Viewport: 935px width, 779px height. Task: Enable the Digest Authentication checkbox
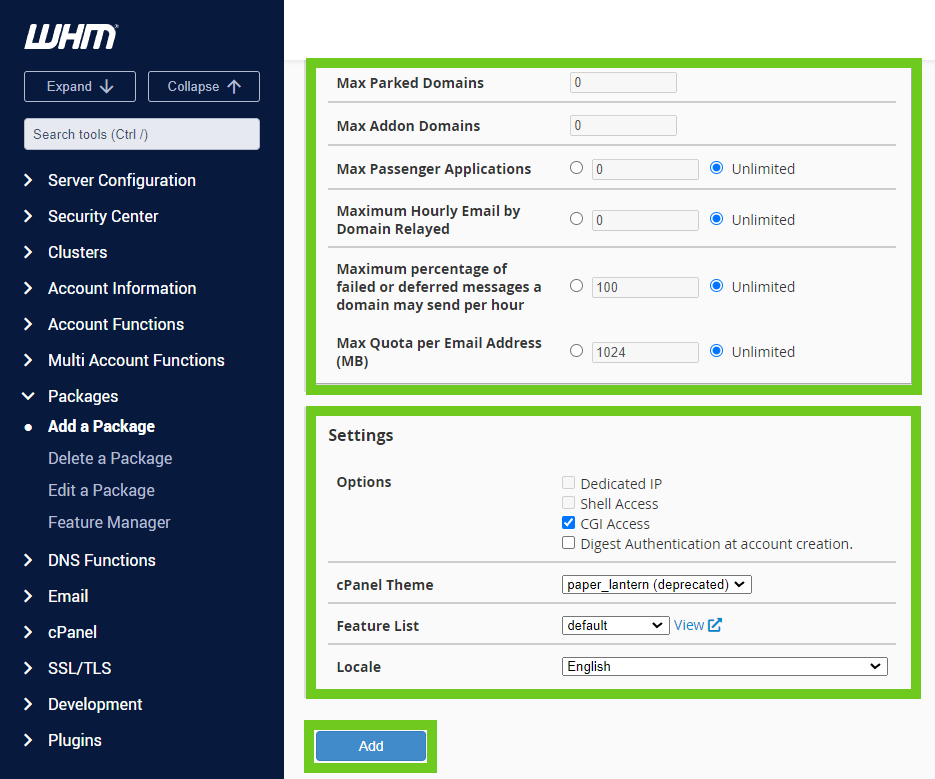[569, 543]
